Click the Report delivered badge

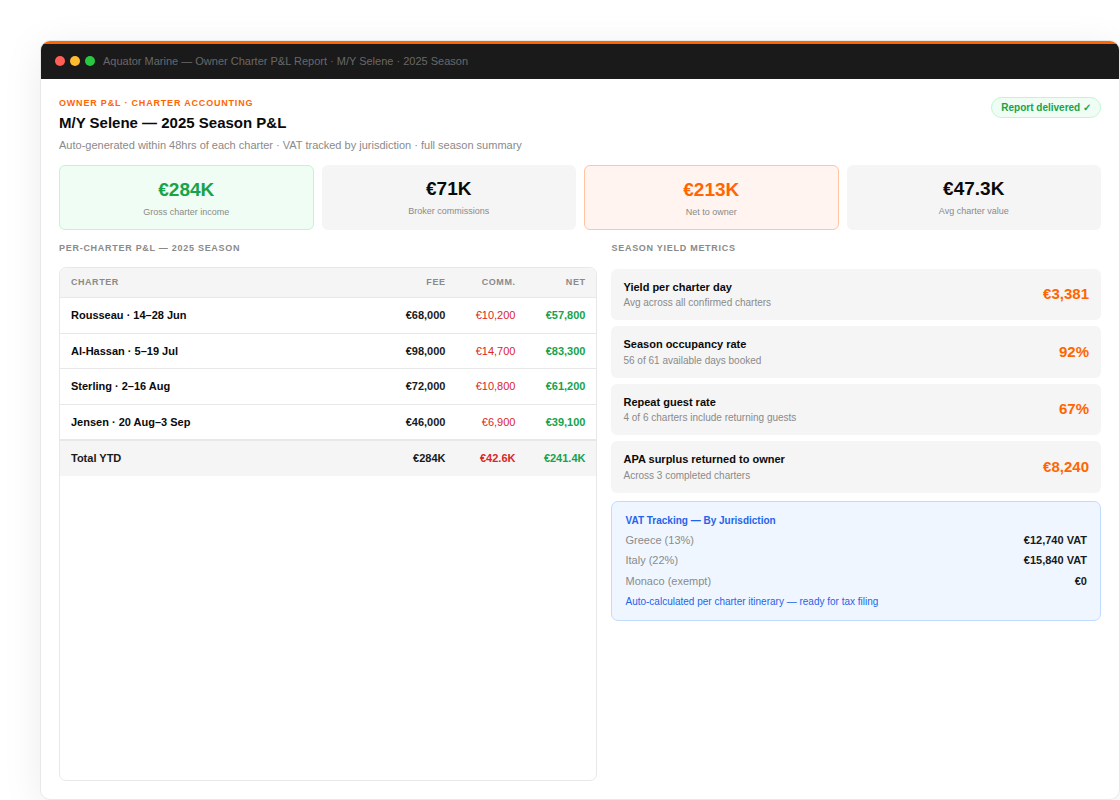1045,107
